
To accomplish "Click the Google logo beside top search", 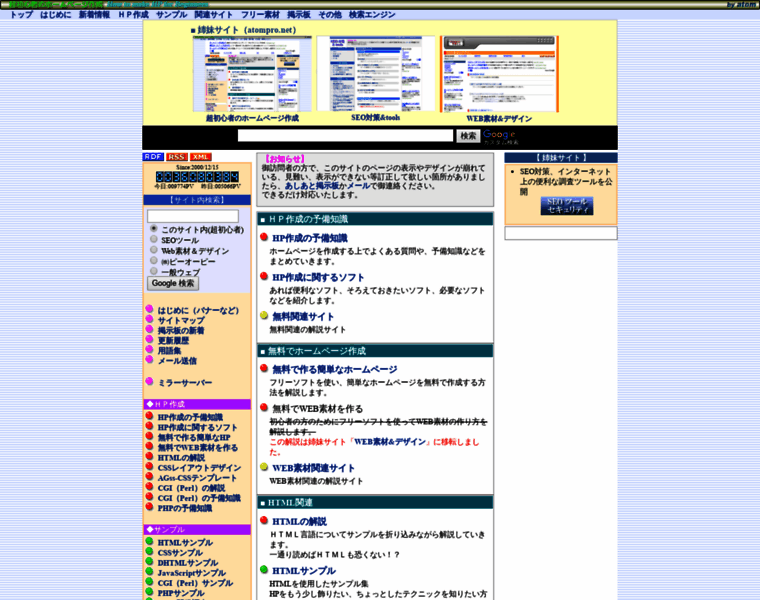I will pyautogui.click(x=500, y=136).
